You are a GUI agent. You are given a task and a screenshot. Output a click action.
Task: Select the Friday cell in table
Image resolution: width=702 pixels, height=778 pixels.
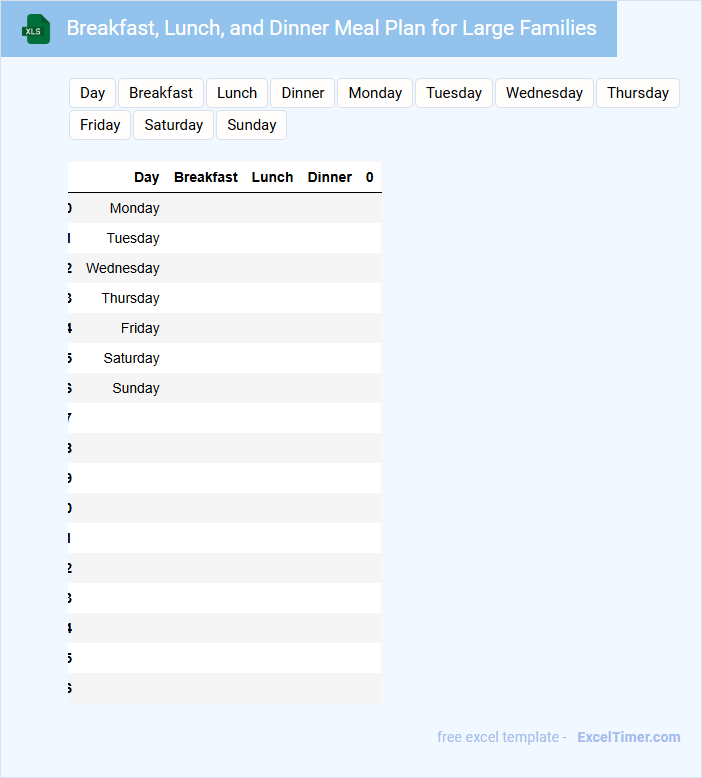pyautogui.click(x=140, y=328)
